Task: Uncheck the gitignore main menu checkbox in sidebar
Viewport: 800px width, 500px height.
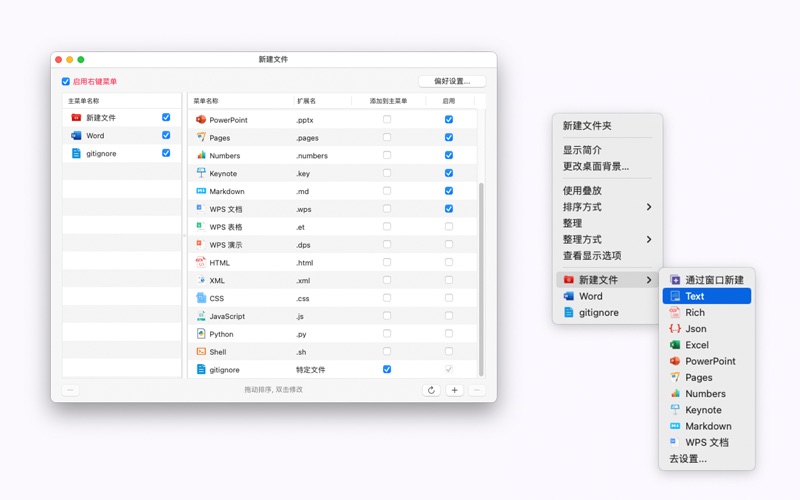Action: click(166, 153)
